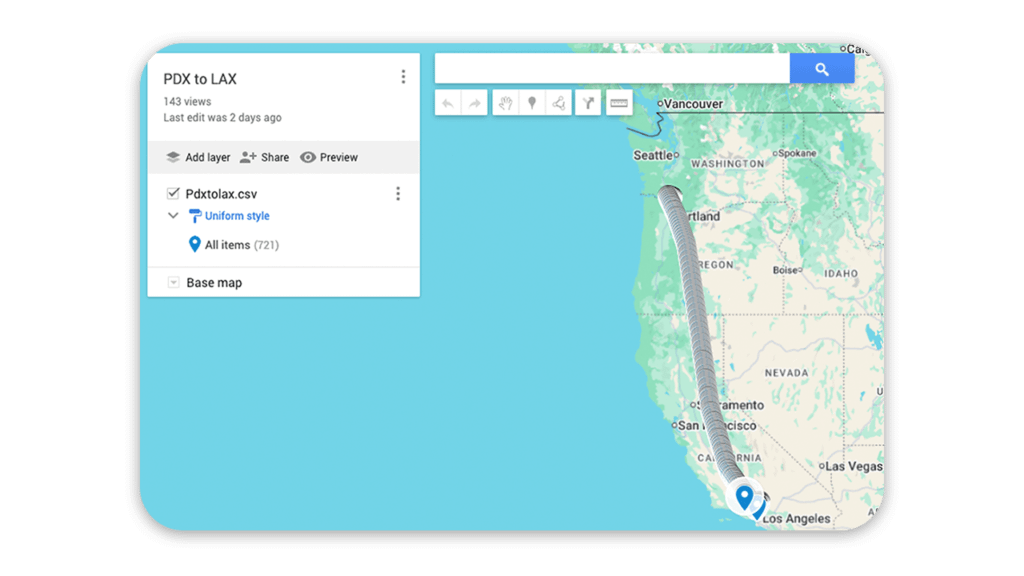Image resolution: width=1024 pixels, height=576 pixels.
Task: Click Last edit was 2 days ago
Action: click(223, 118)
